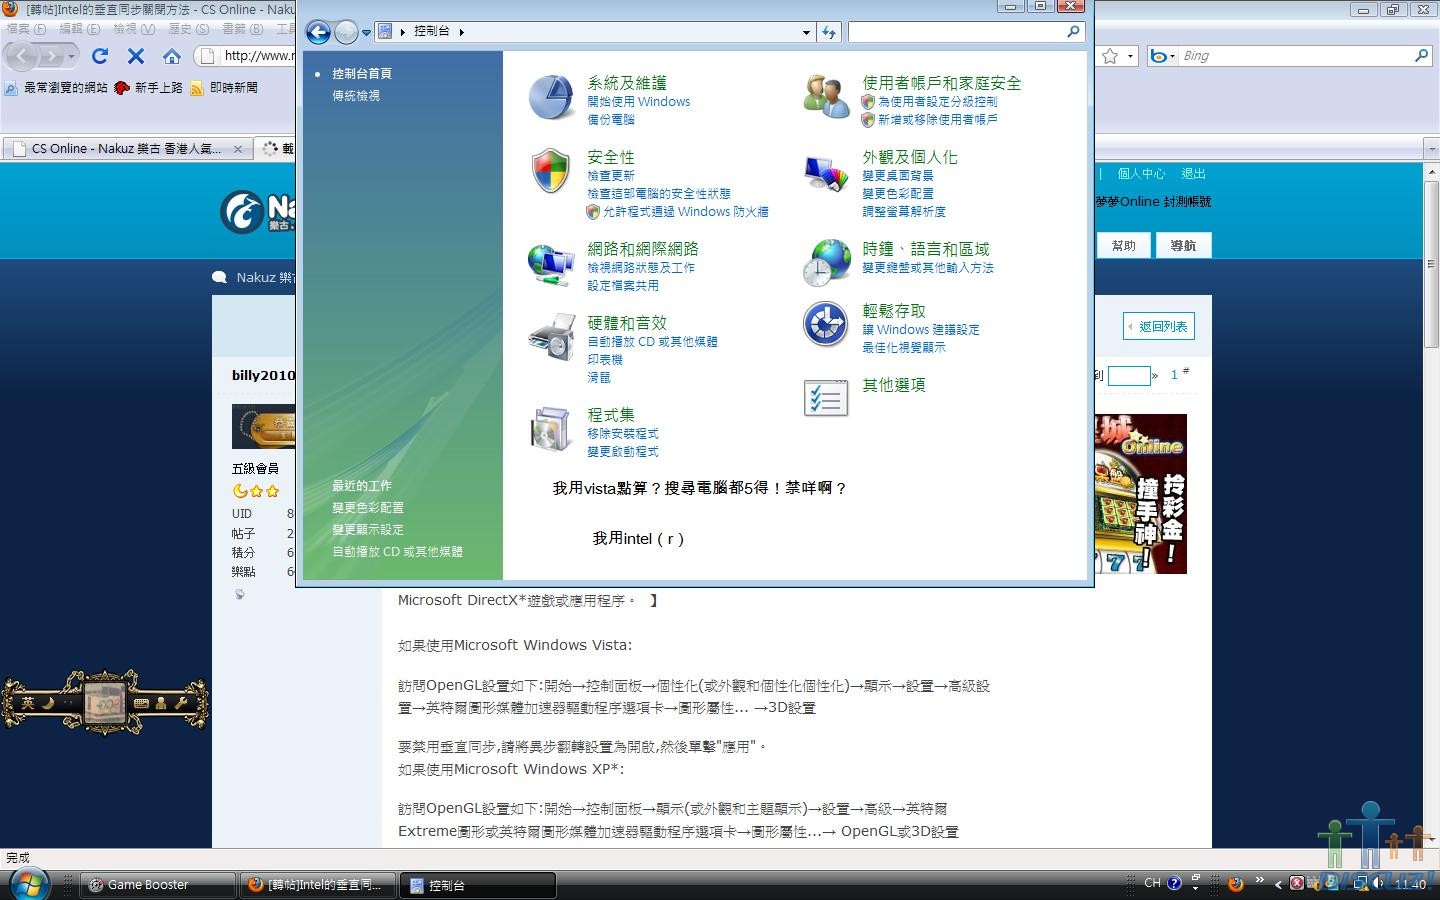The width and height of the screenshot is (1440, 900).
Task: Click the 允許程式通過 Windows 防火牆 link
Action: pyautogui.click(x=685, y=212)
